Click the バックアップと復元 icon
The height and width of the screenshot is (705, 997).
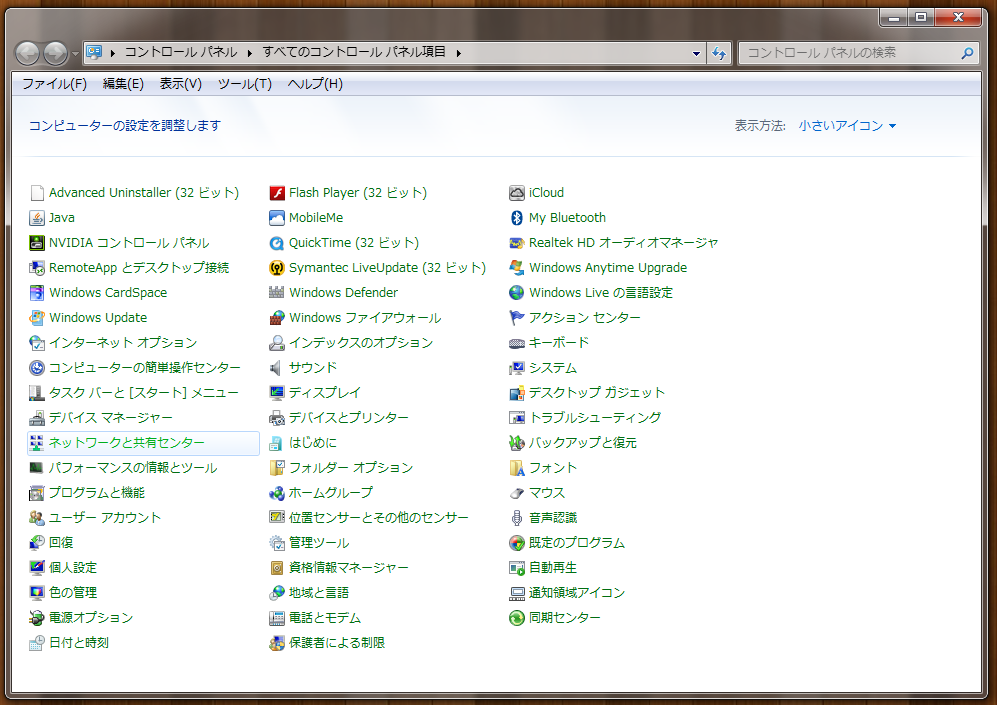516,442
